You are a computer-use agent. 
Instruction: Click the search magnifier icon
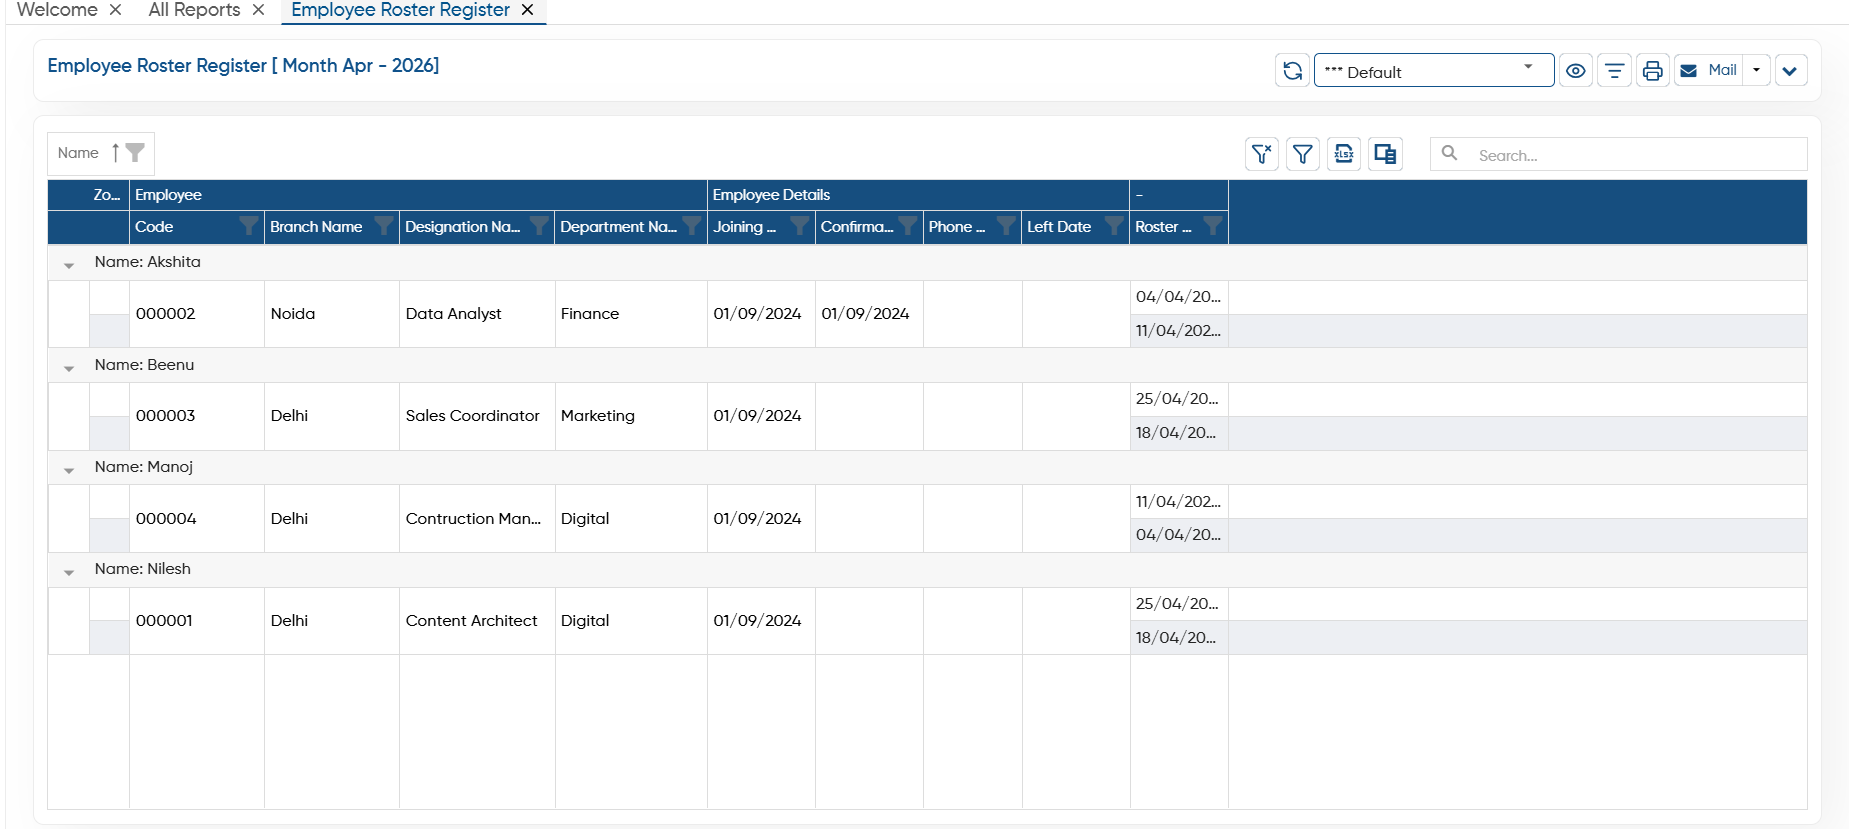(1449, 154)
